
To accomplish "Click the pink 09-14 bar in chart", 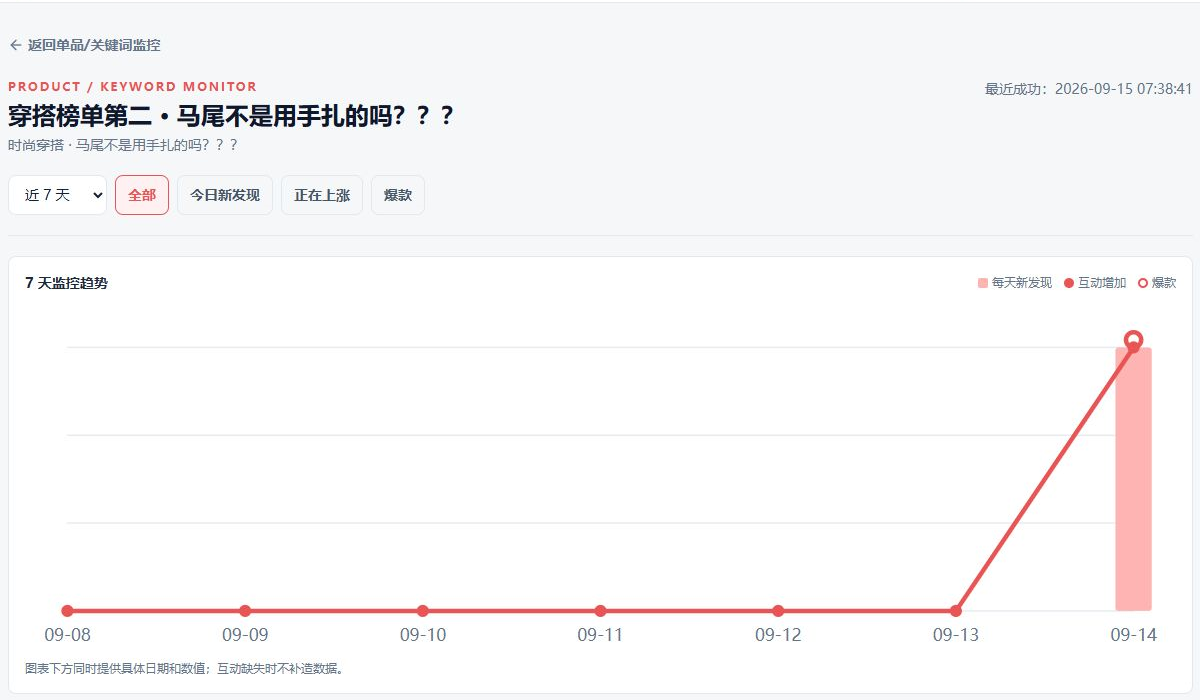I will pyautogui.click(x=1133, y=479).
